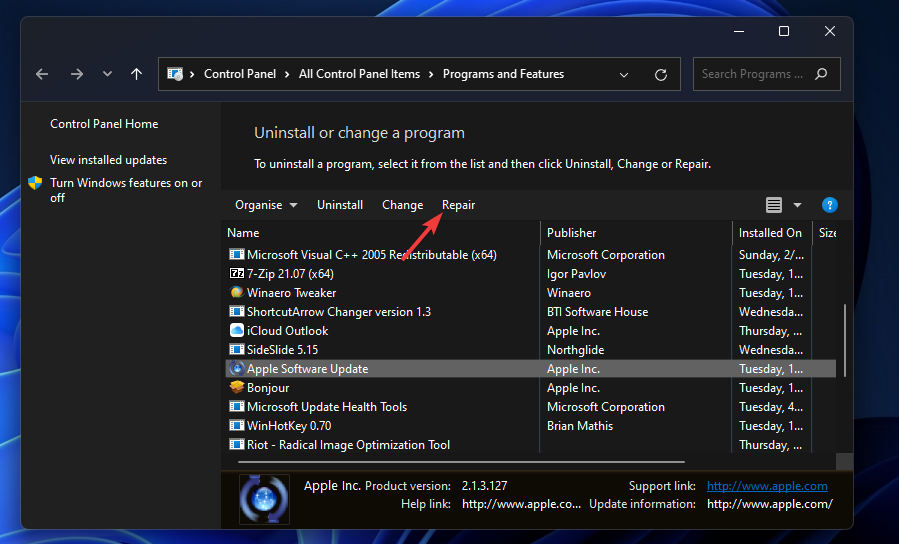Focus the Search Programs field

click(x=767, y=74)
